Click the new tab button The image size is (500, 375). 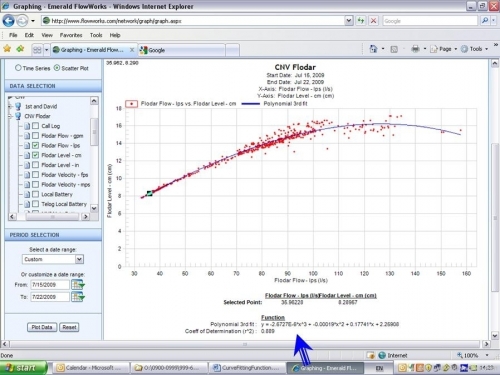pos(233,50)
